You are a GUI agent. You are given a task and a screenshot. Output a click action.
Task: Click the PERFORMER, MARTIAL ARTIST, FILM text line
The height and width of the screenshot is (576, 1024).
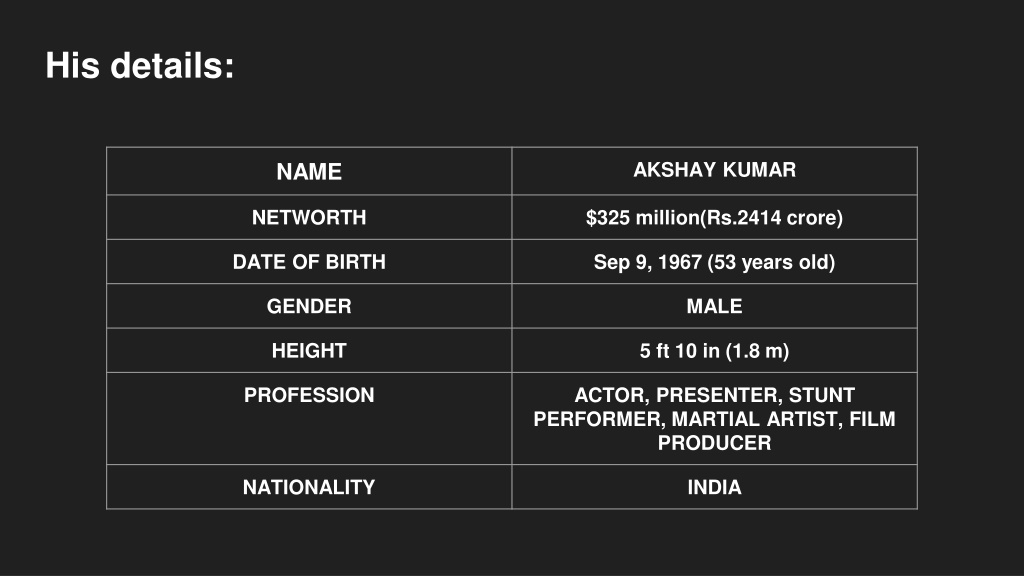coord(714,419)
